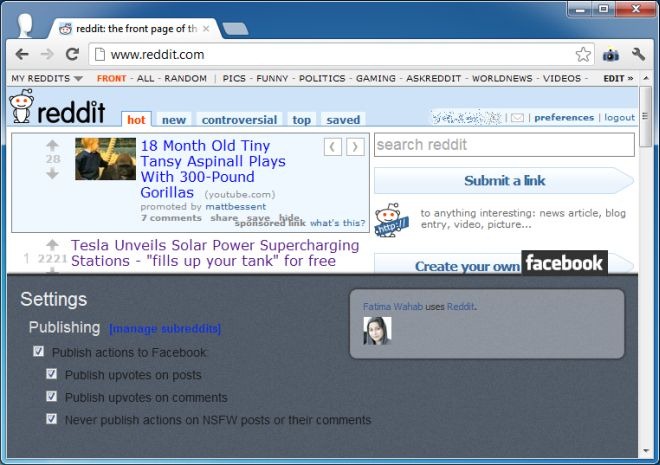This screenshot has height=465, width=660.
Task: Reload the reddit page
Action: (72, 54)
